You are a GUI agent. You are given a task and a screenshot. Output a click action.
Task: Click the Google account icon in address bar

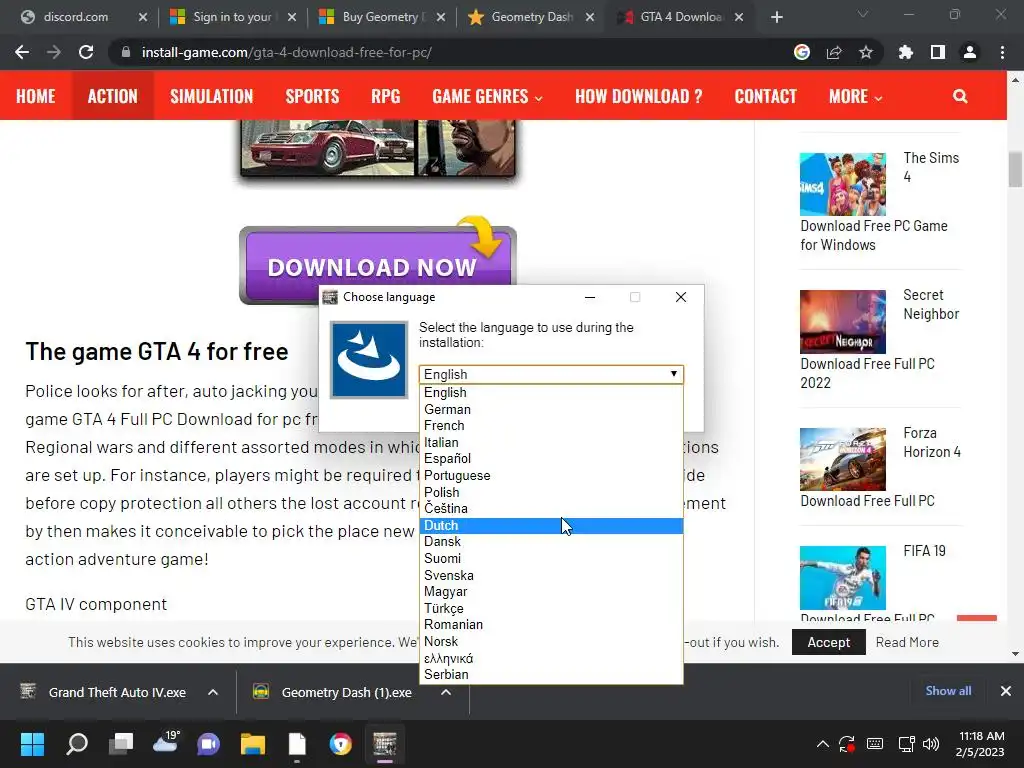click(x=802, y=52)
